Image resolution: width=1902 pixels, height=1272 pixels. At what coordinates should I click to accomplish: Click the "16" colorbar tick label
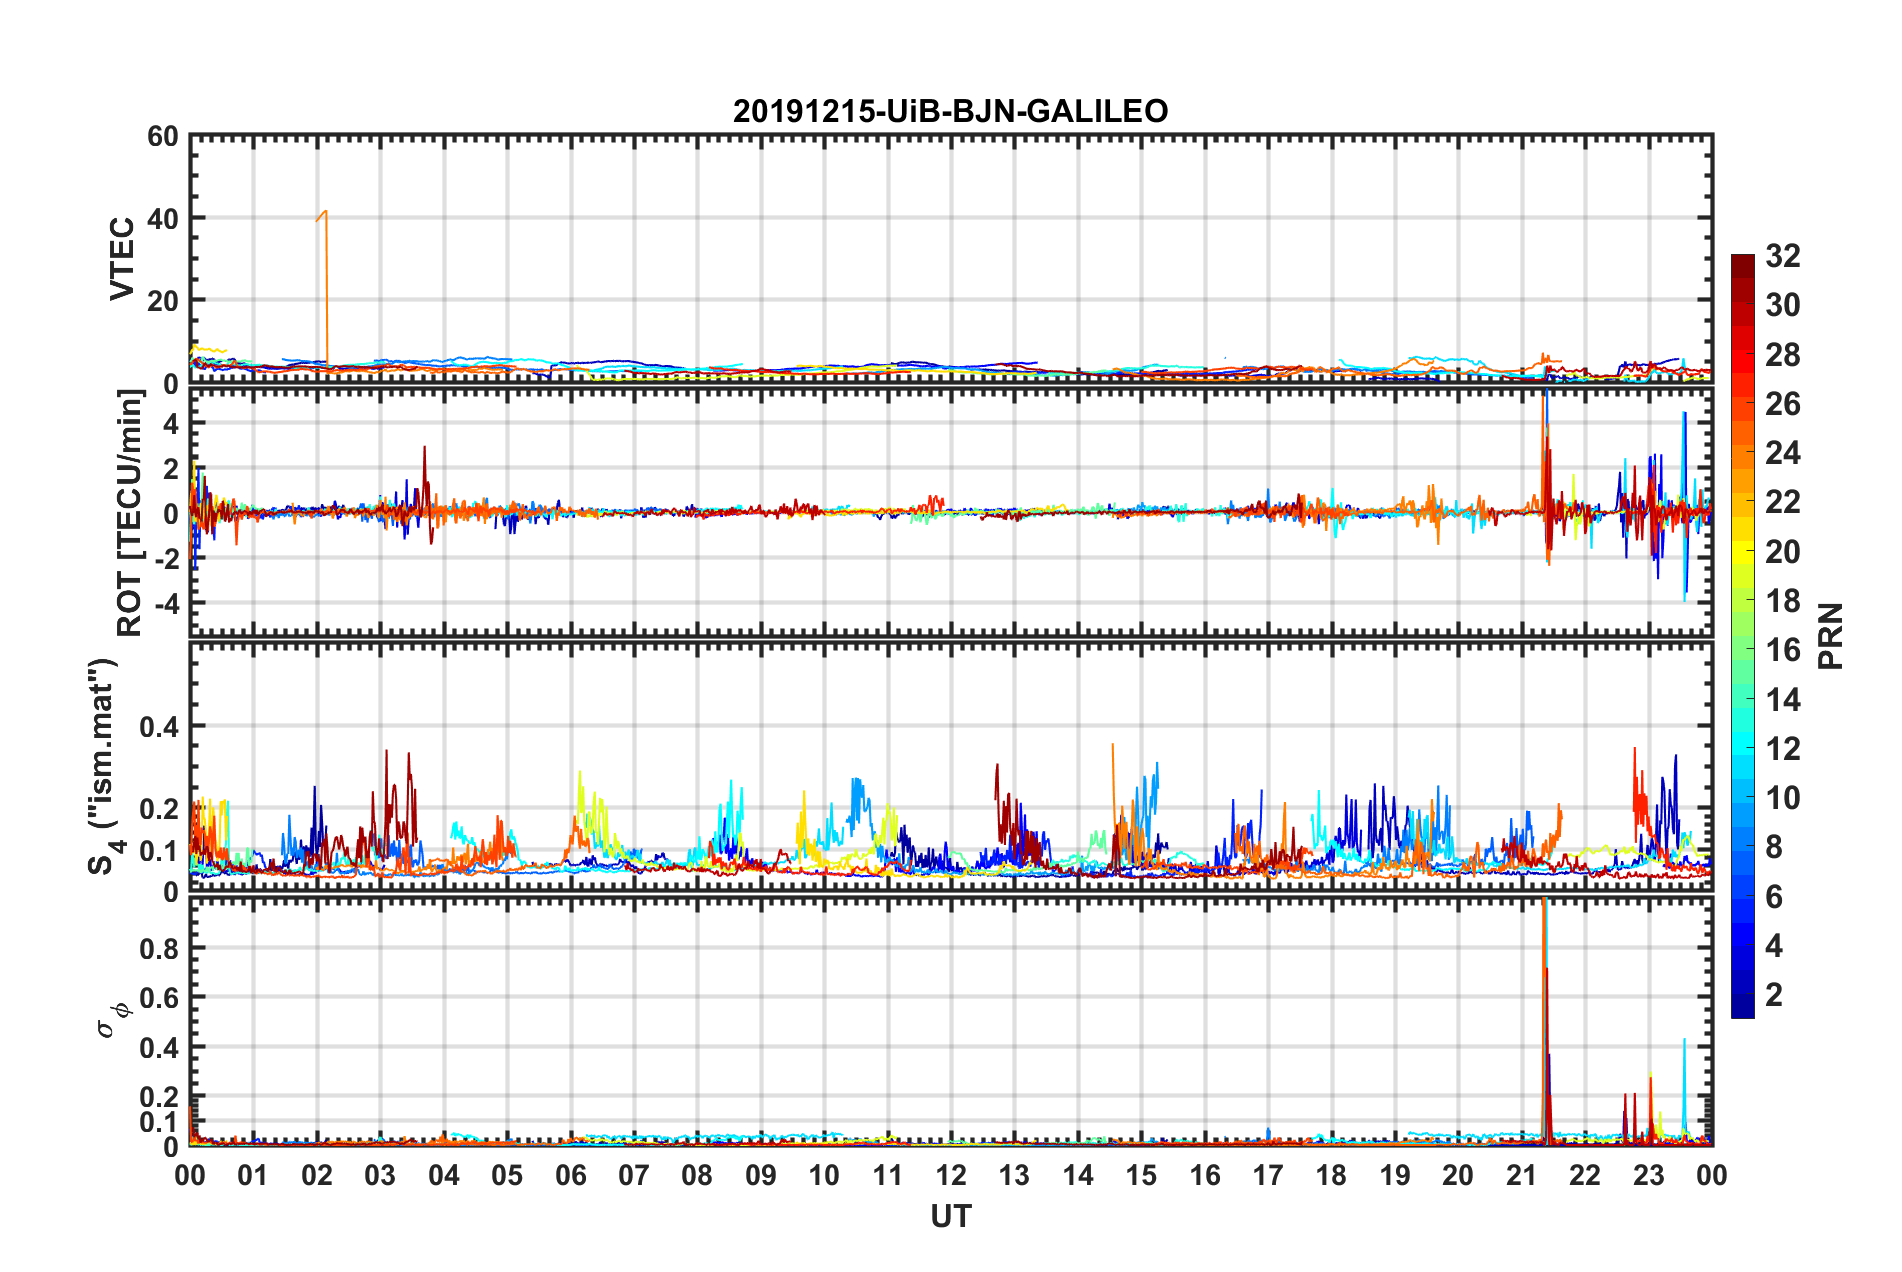click(1782, 650)
